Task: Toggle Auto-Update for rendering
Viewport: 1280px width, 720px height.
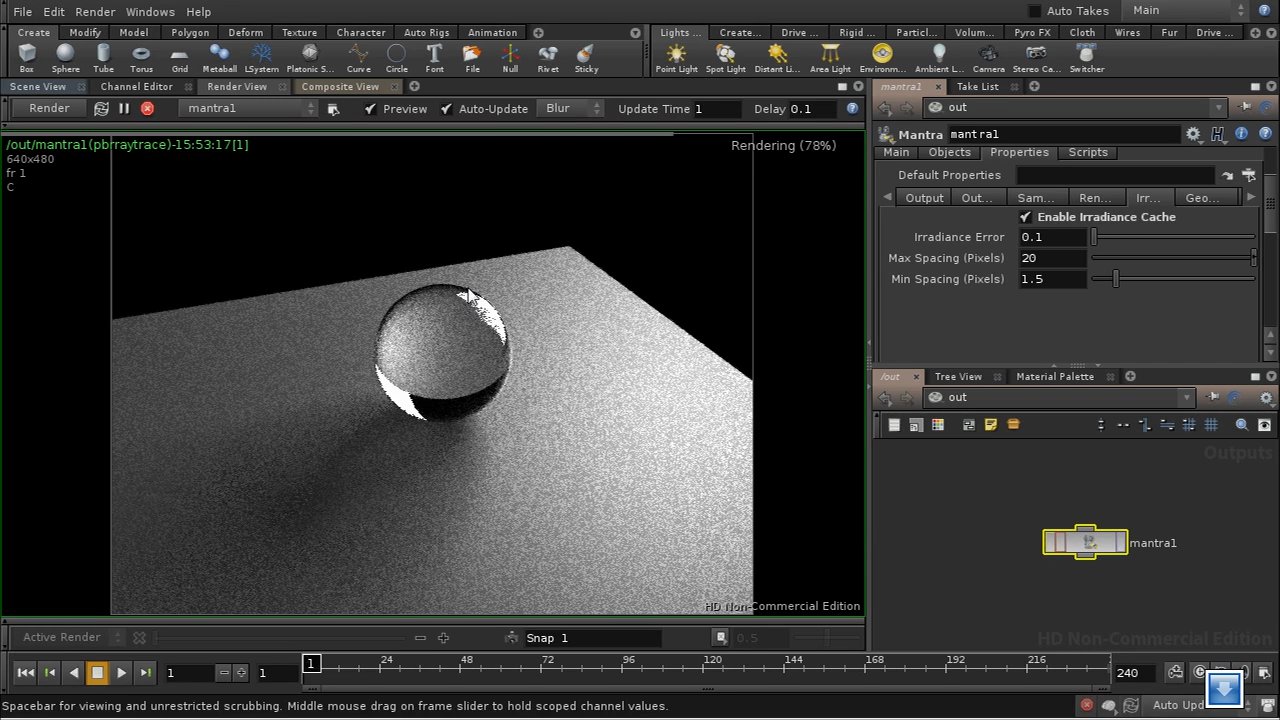Action: (x=446, y=108)
